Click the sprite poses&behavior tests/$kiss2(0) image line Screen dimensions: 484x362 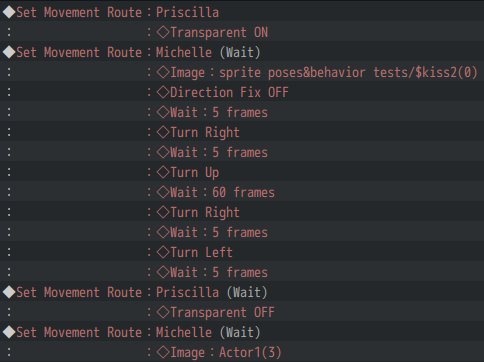(x=242, y=72)
